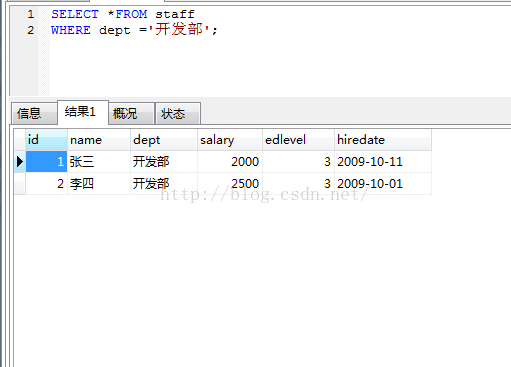Sort by the dept column header

pyautogui.click(x=164, y=140)
